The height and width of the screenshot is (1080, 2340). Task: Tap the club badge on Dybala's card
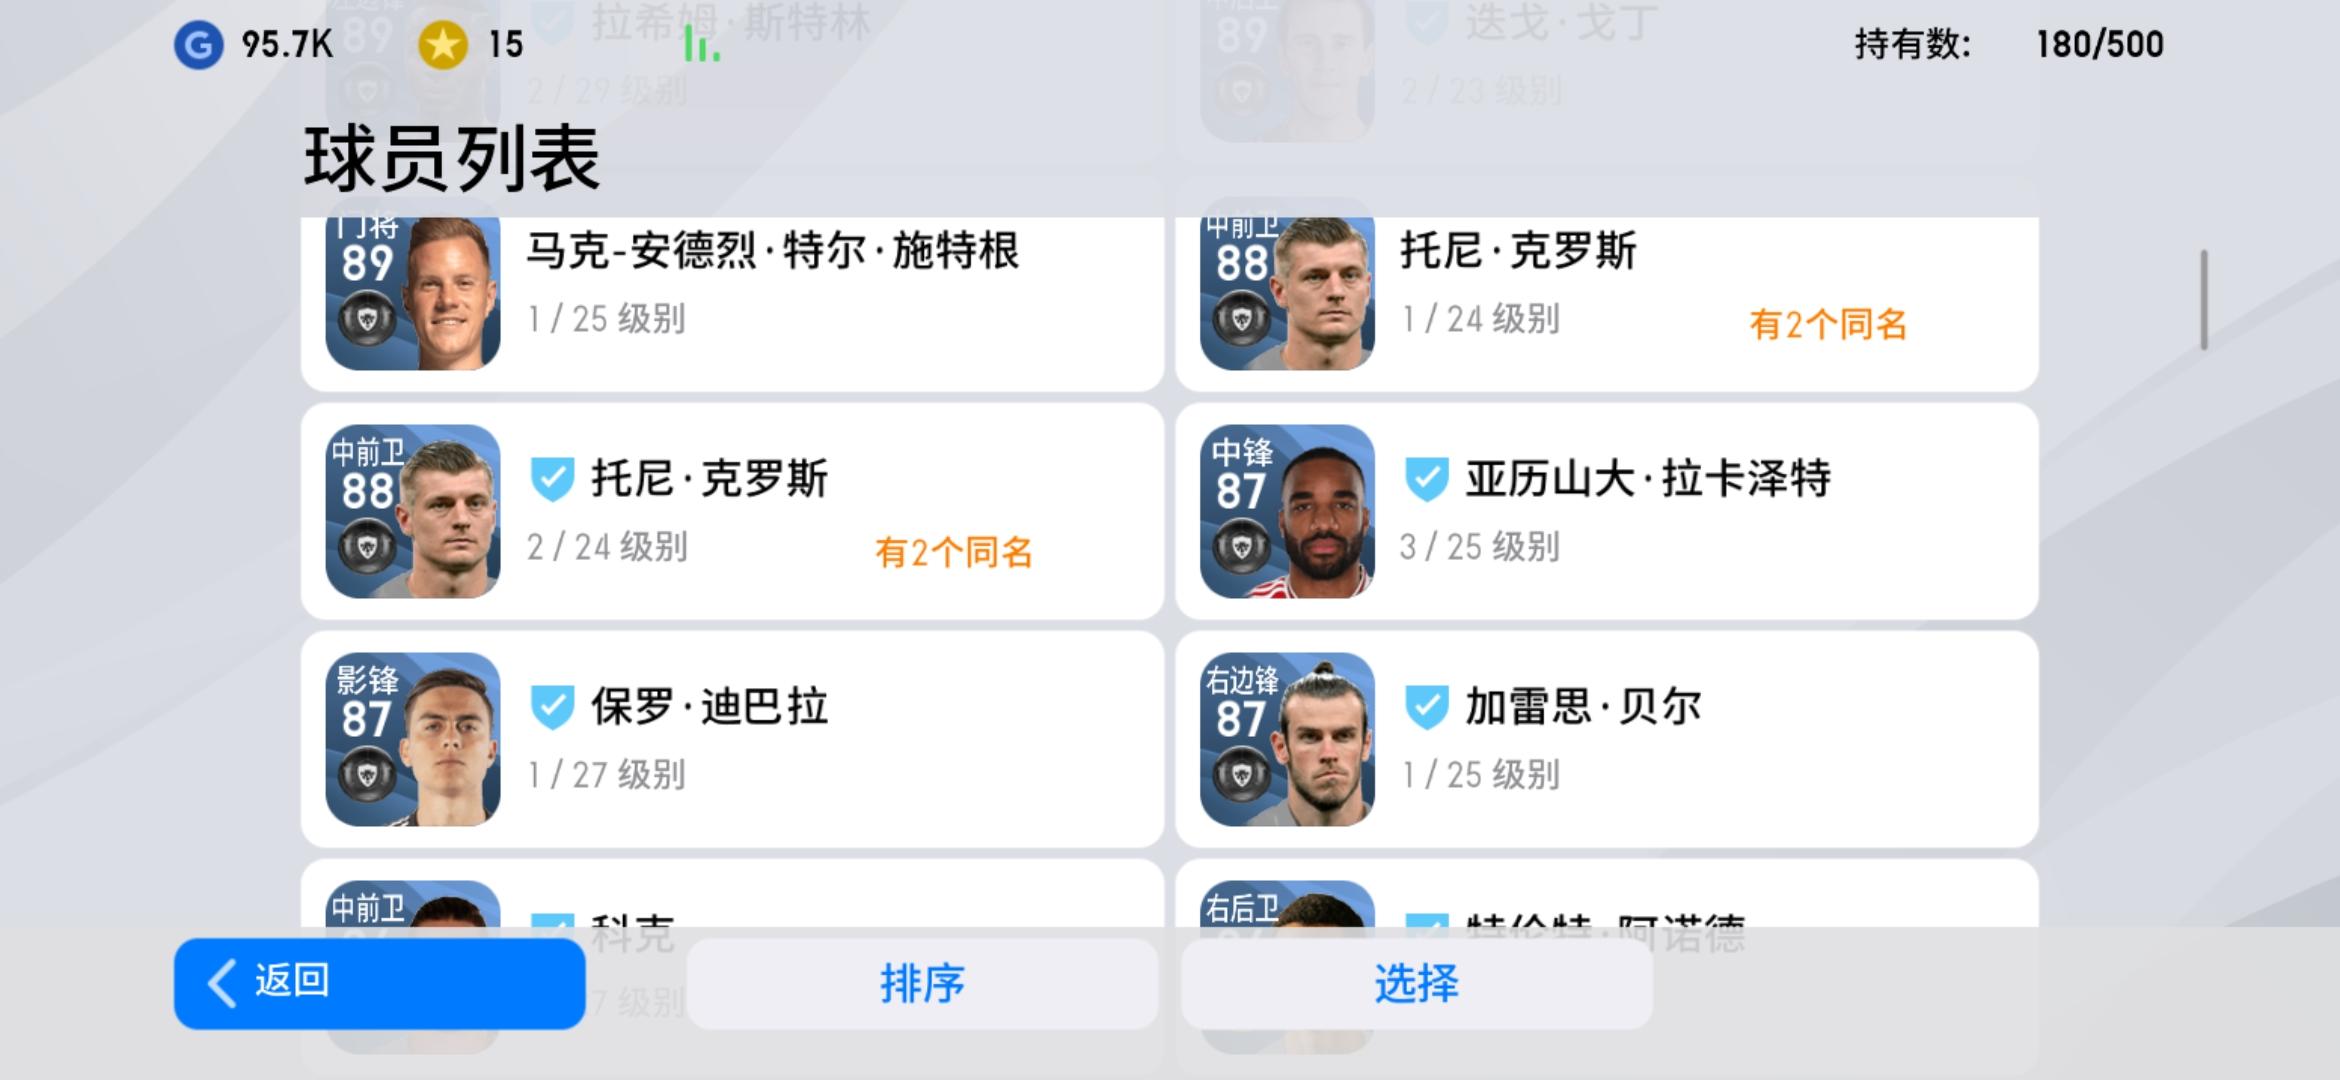pos(367,775)
